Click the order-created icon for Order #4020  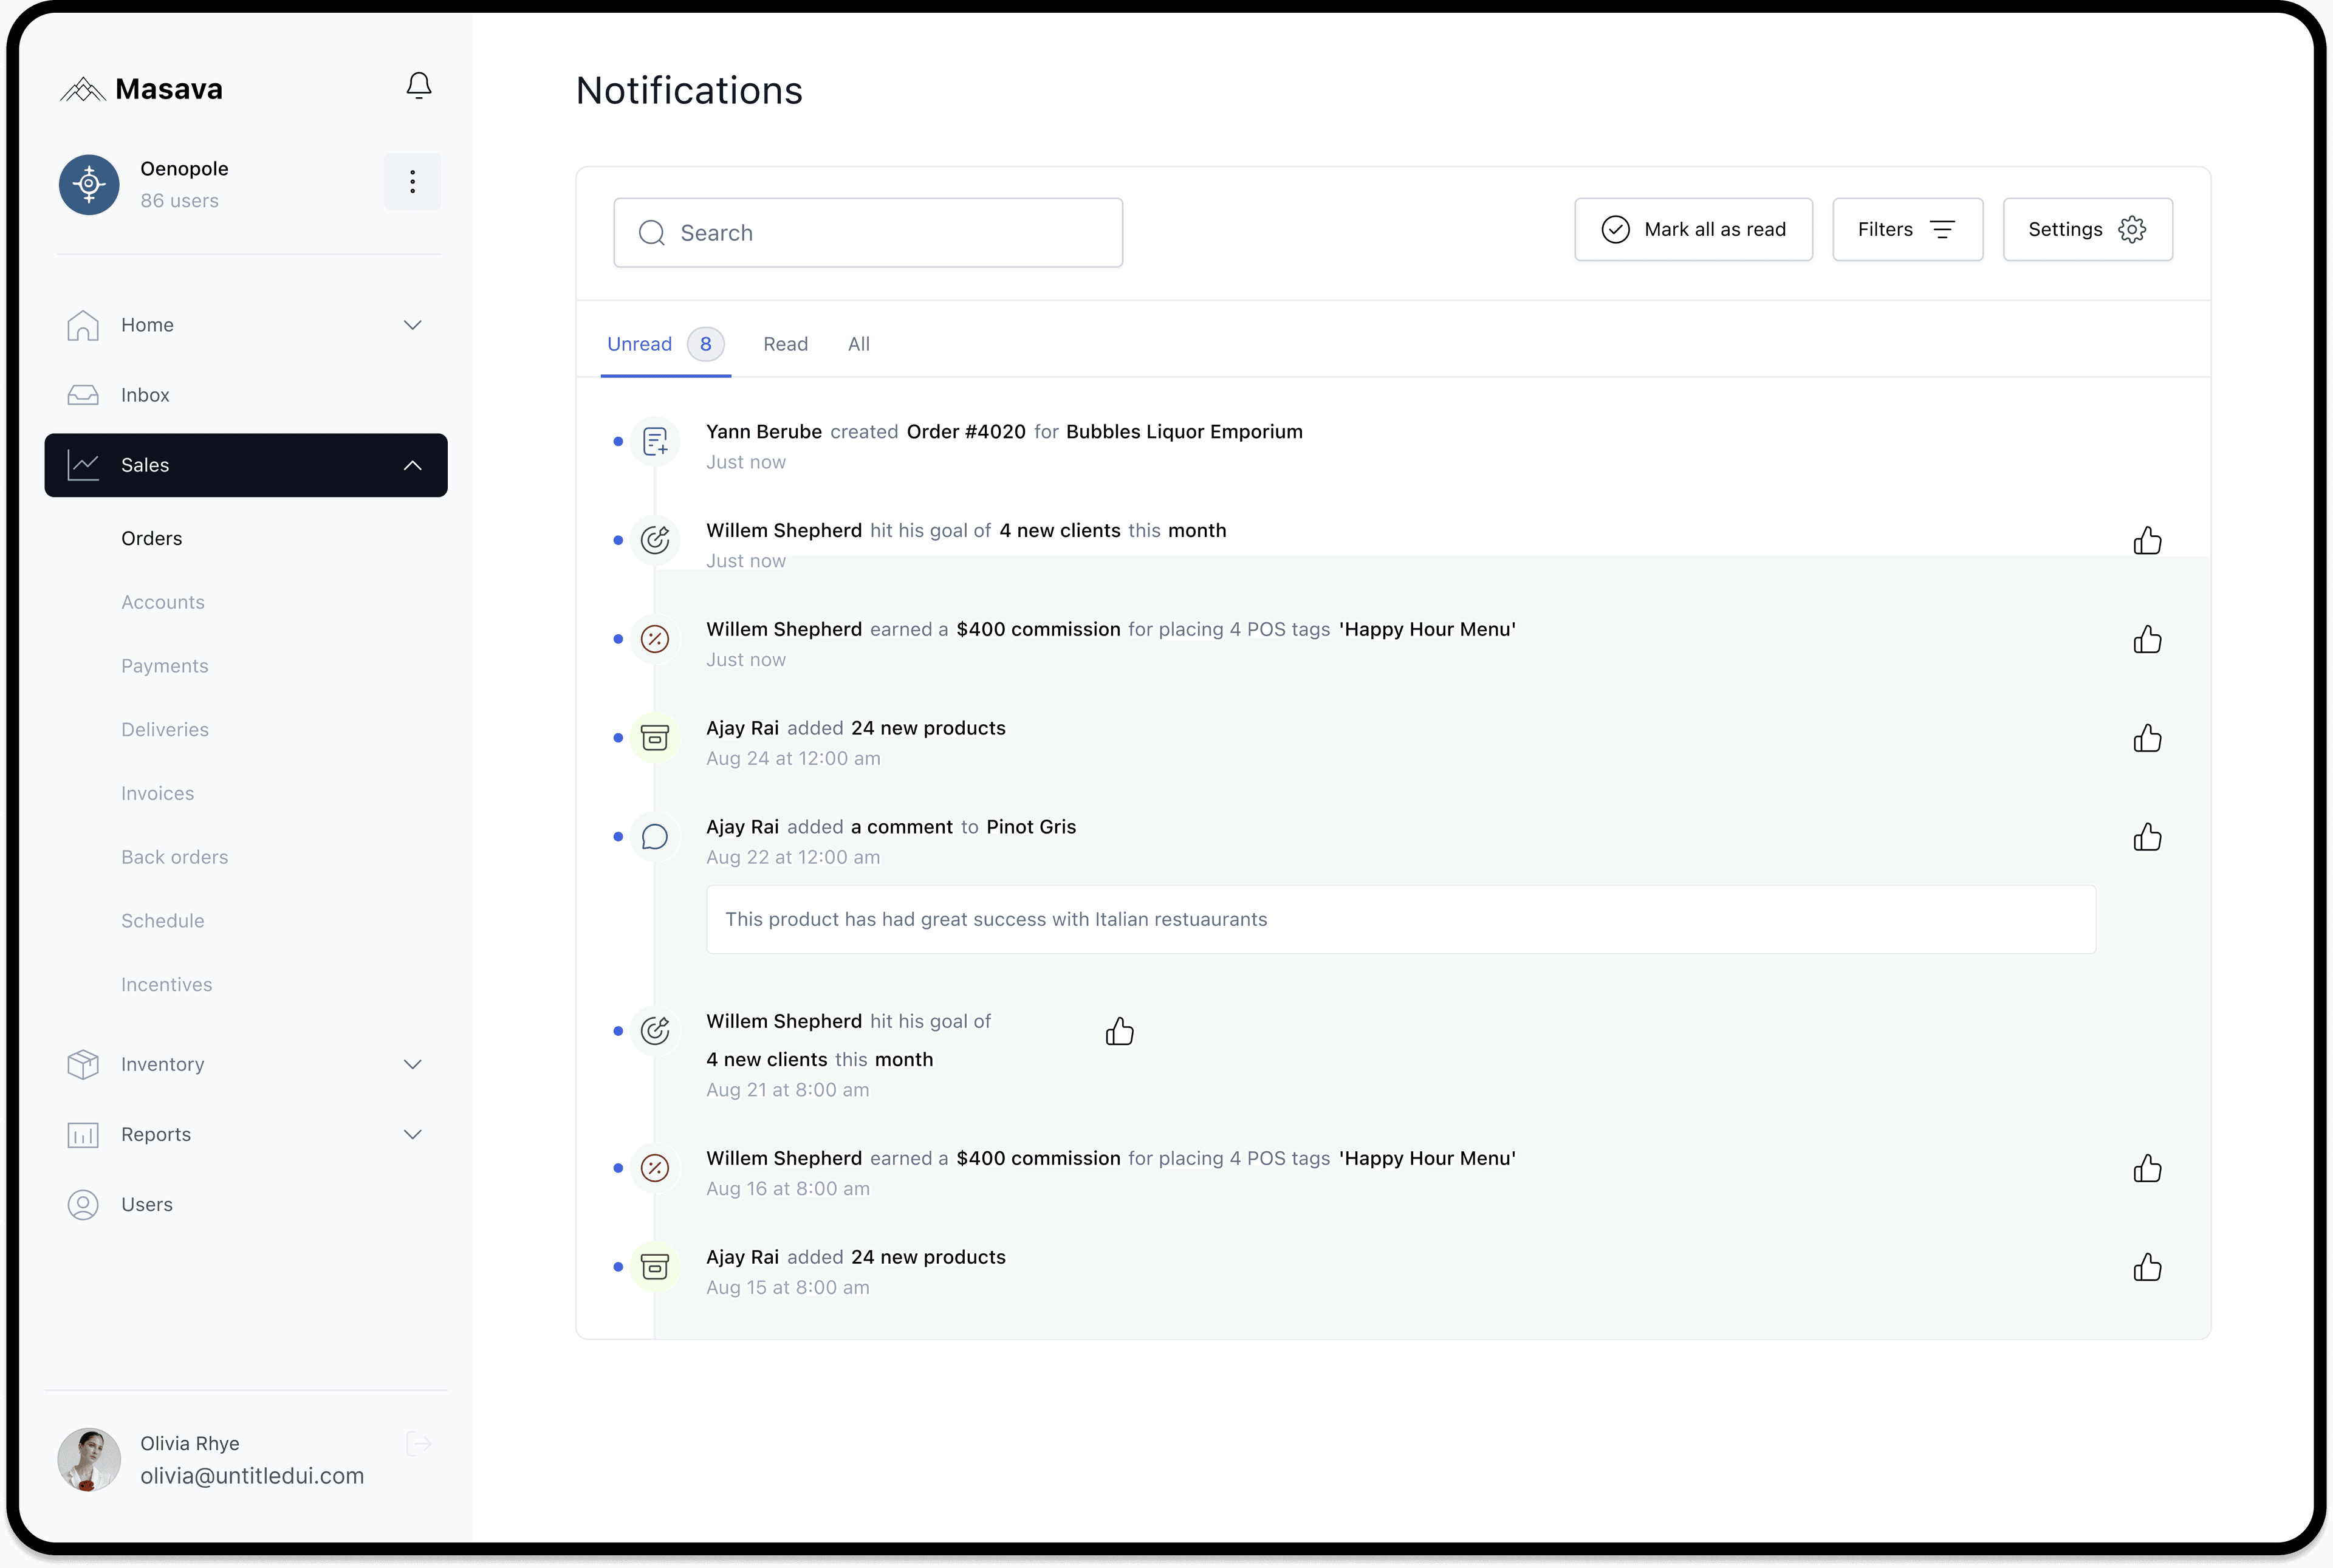655,441
